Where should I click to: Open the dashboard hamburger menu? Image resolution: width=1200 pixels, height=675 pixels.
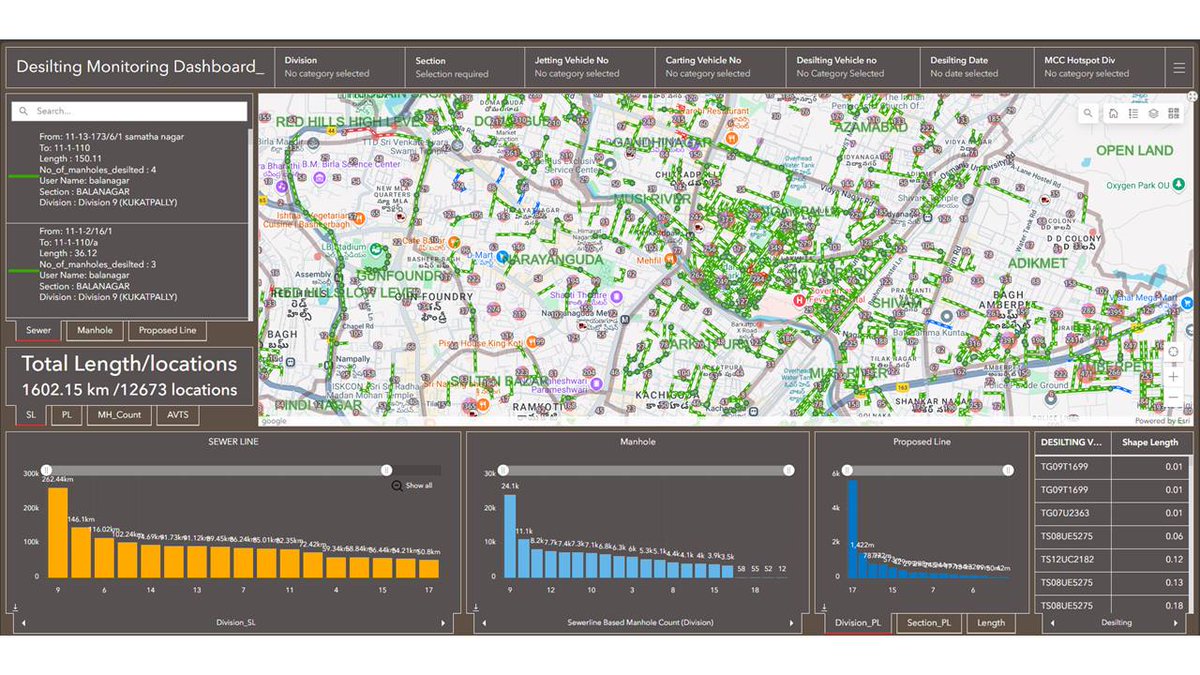1179,67
